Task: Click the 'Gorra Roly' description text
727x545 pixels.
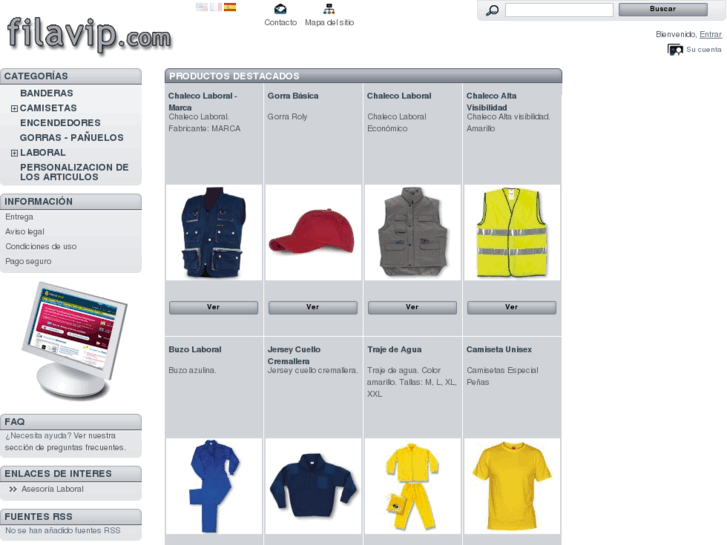Action: (x=287, y=117)
